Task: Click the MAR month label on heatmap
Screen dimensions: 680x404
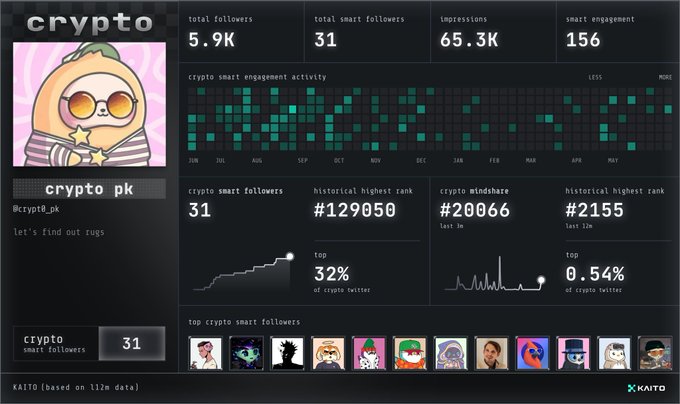Action: 531,160
